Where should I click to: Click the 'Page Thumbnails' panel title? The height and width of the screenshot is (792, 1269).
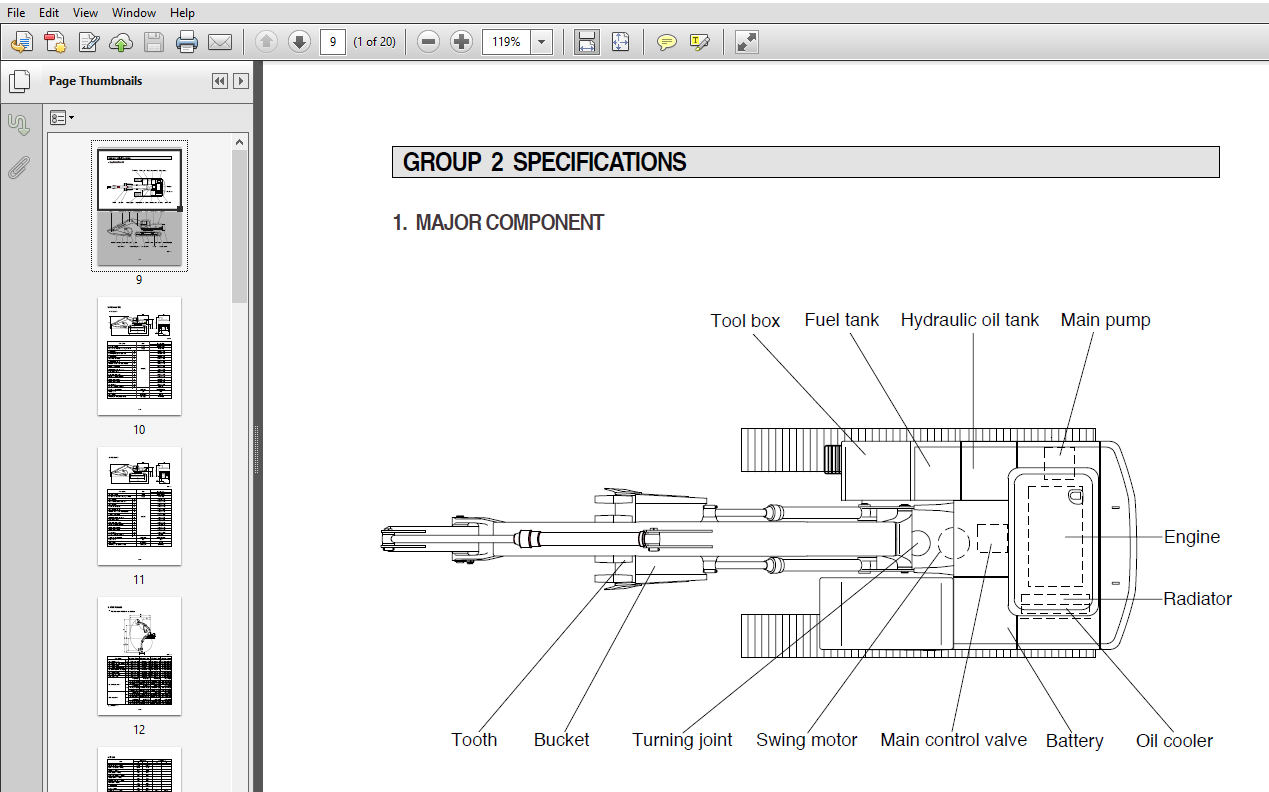(x=96, y=81)
